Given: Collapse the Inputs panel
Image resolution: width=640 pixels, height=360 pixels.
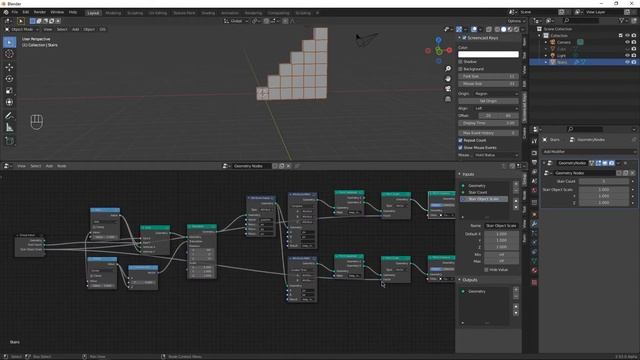Looking at the screenshot, I should tap(460, 174).
